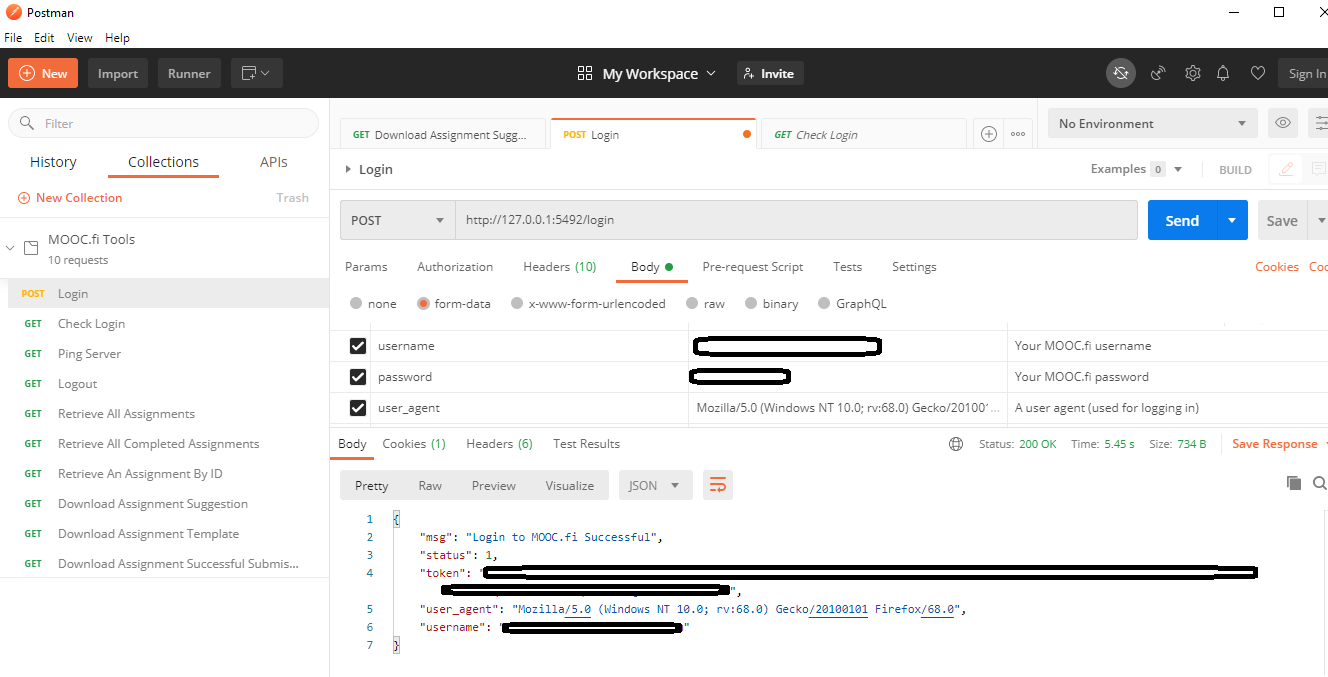Uncheck the password parameter checkbox

coord(357,377)
